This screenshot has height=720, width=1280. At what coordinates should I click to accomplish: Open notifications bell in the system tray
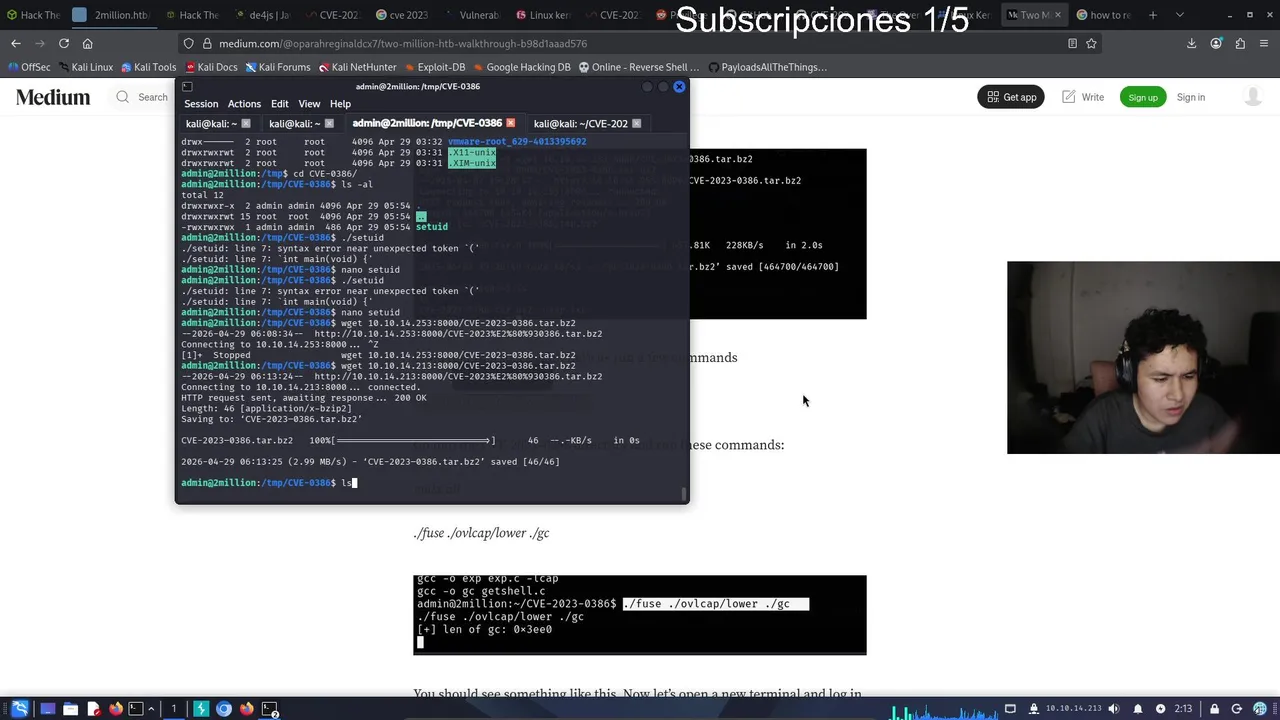pyautogui.click(x=1138, y=709)
